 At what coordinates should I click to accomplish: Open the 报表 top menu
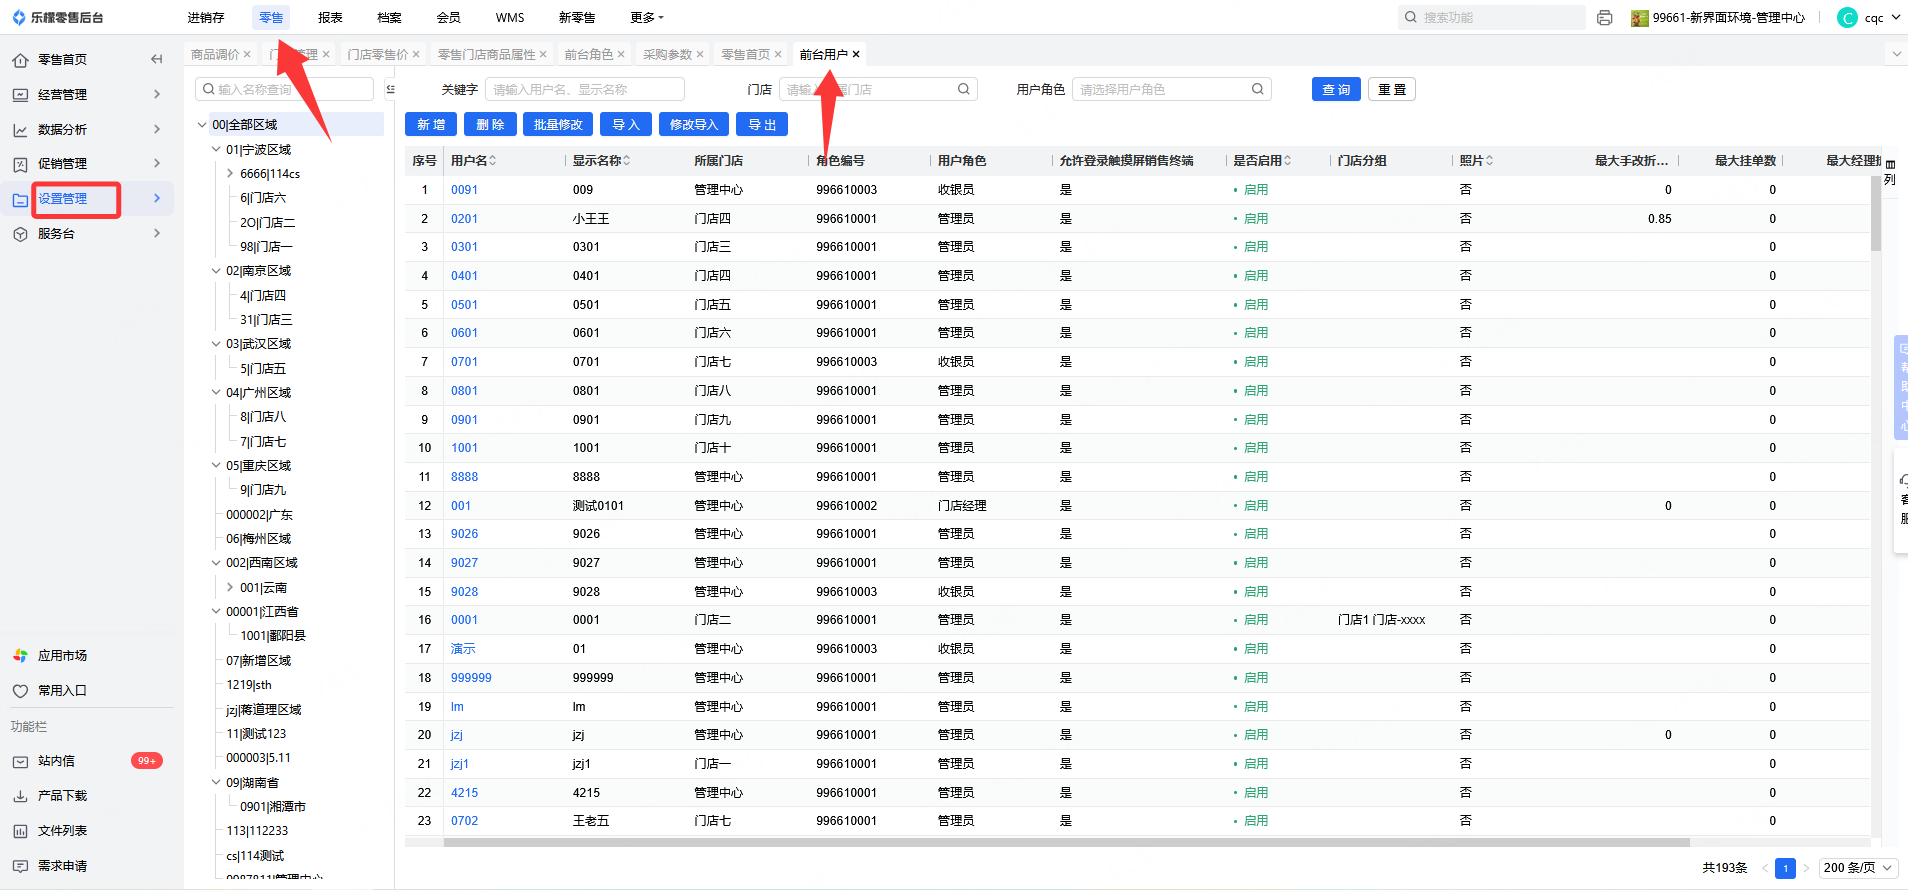click(330, 18)
